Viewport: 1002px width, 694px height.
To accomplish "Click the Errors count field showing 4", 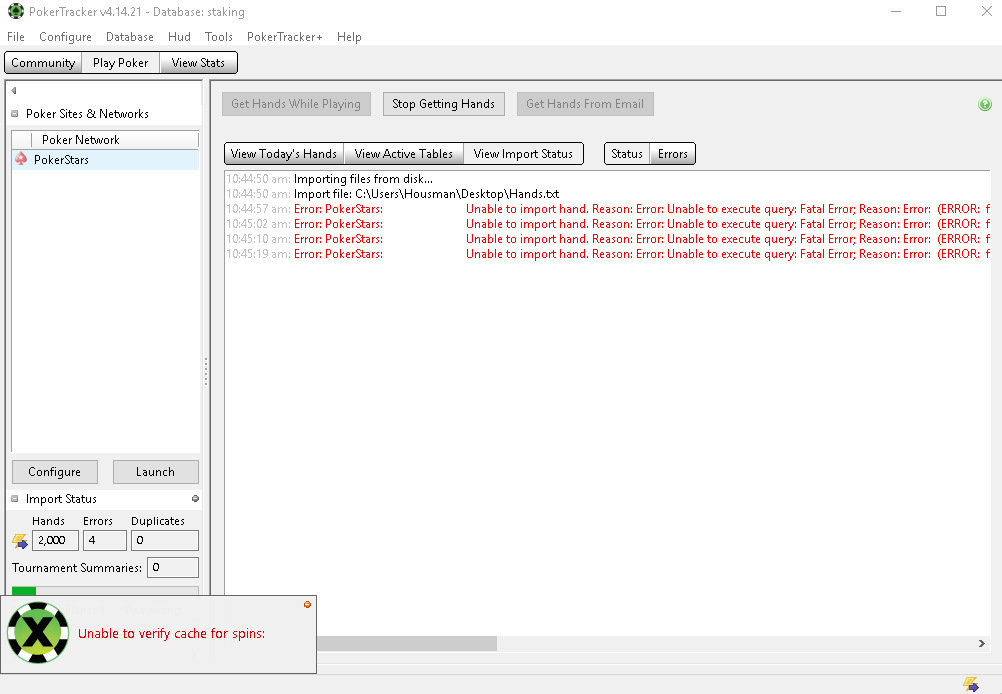I will tap(105, 541).
